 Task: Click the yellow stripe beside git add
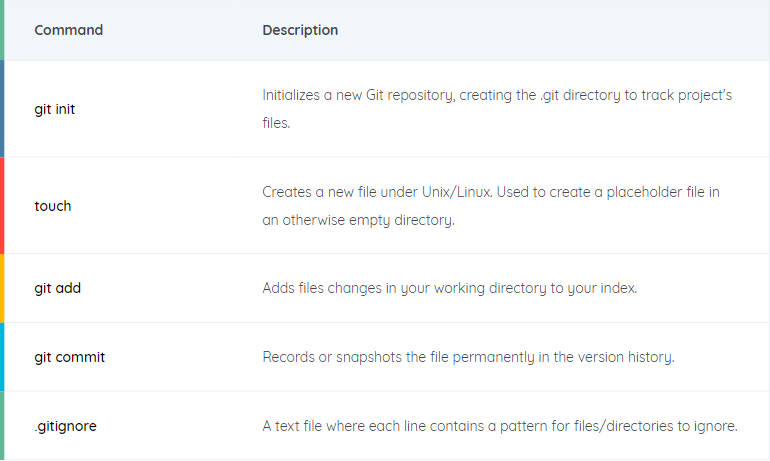coord(2,288)
